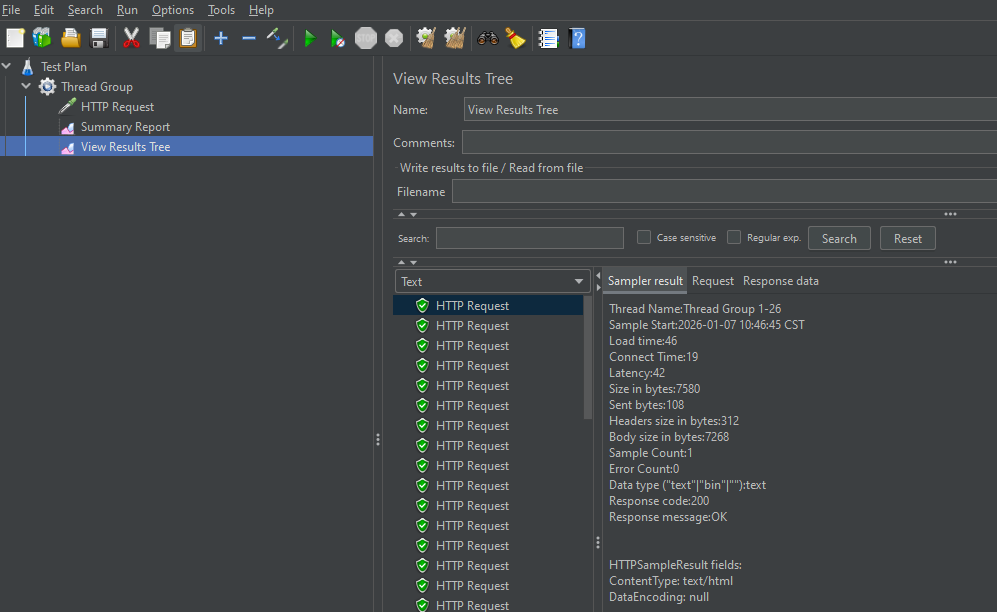Switch to the Sampler result tab
The height and width of the screenshot is (612, 997).
tap(645, 281)
